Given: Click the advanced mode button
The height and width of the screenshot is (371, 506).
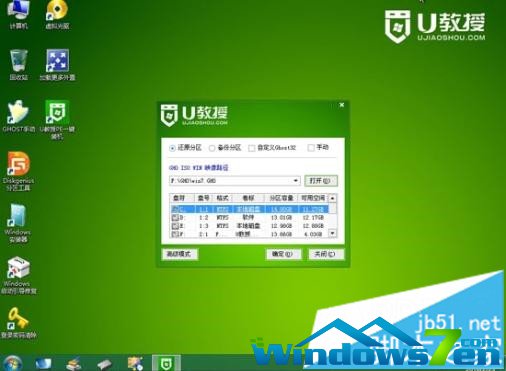Looking at the screenshot, I should click(180, 254).
